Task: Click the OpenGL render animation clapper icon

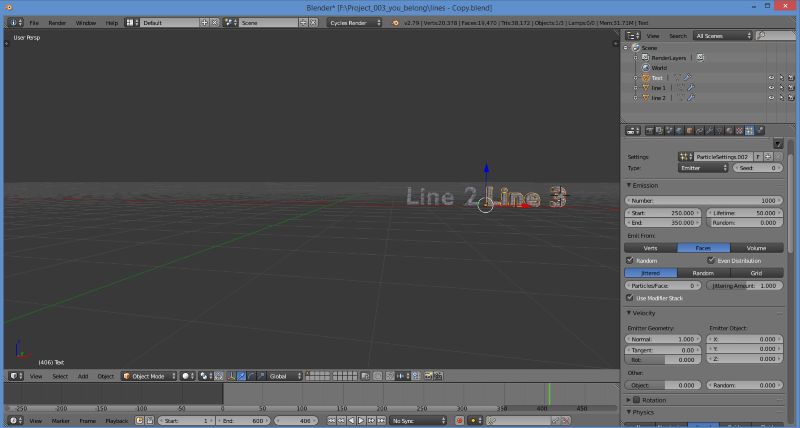Action: click(x=438, y=376)
